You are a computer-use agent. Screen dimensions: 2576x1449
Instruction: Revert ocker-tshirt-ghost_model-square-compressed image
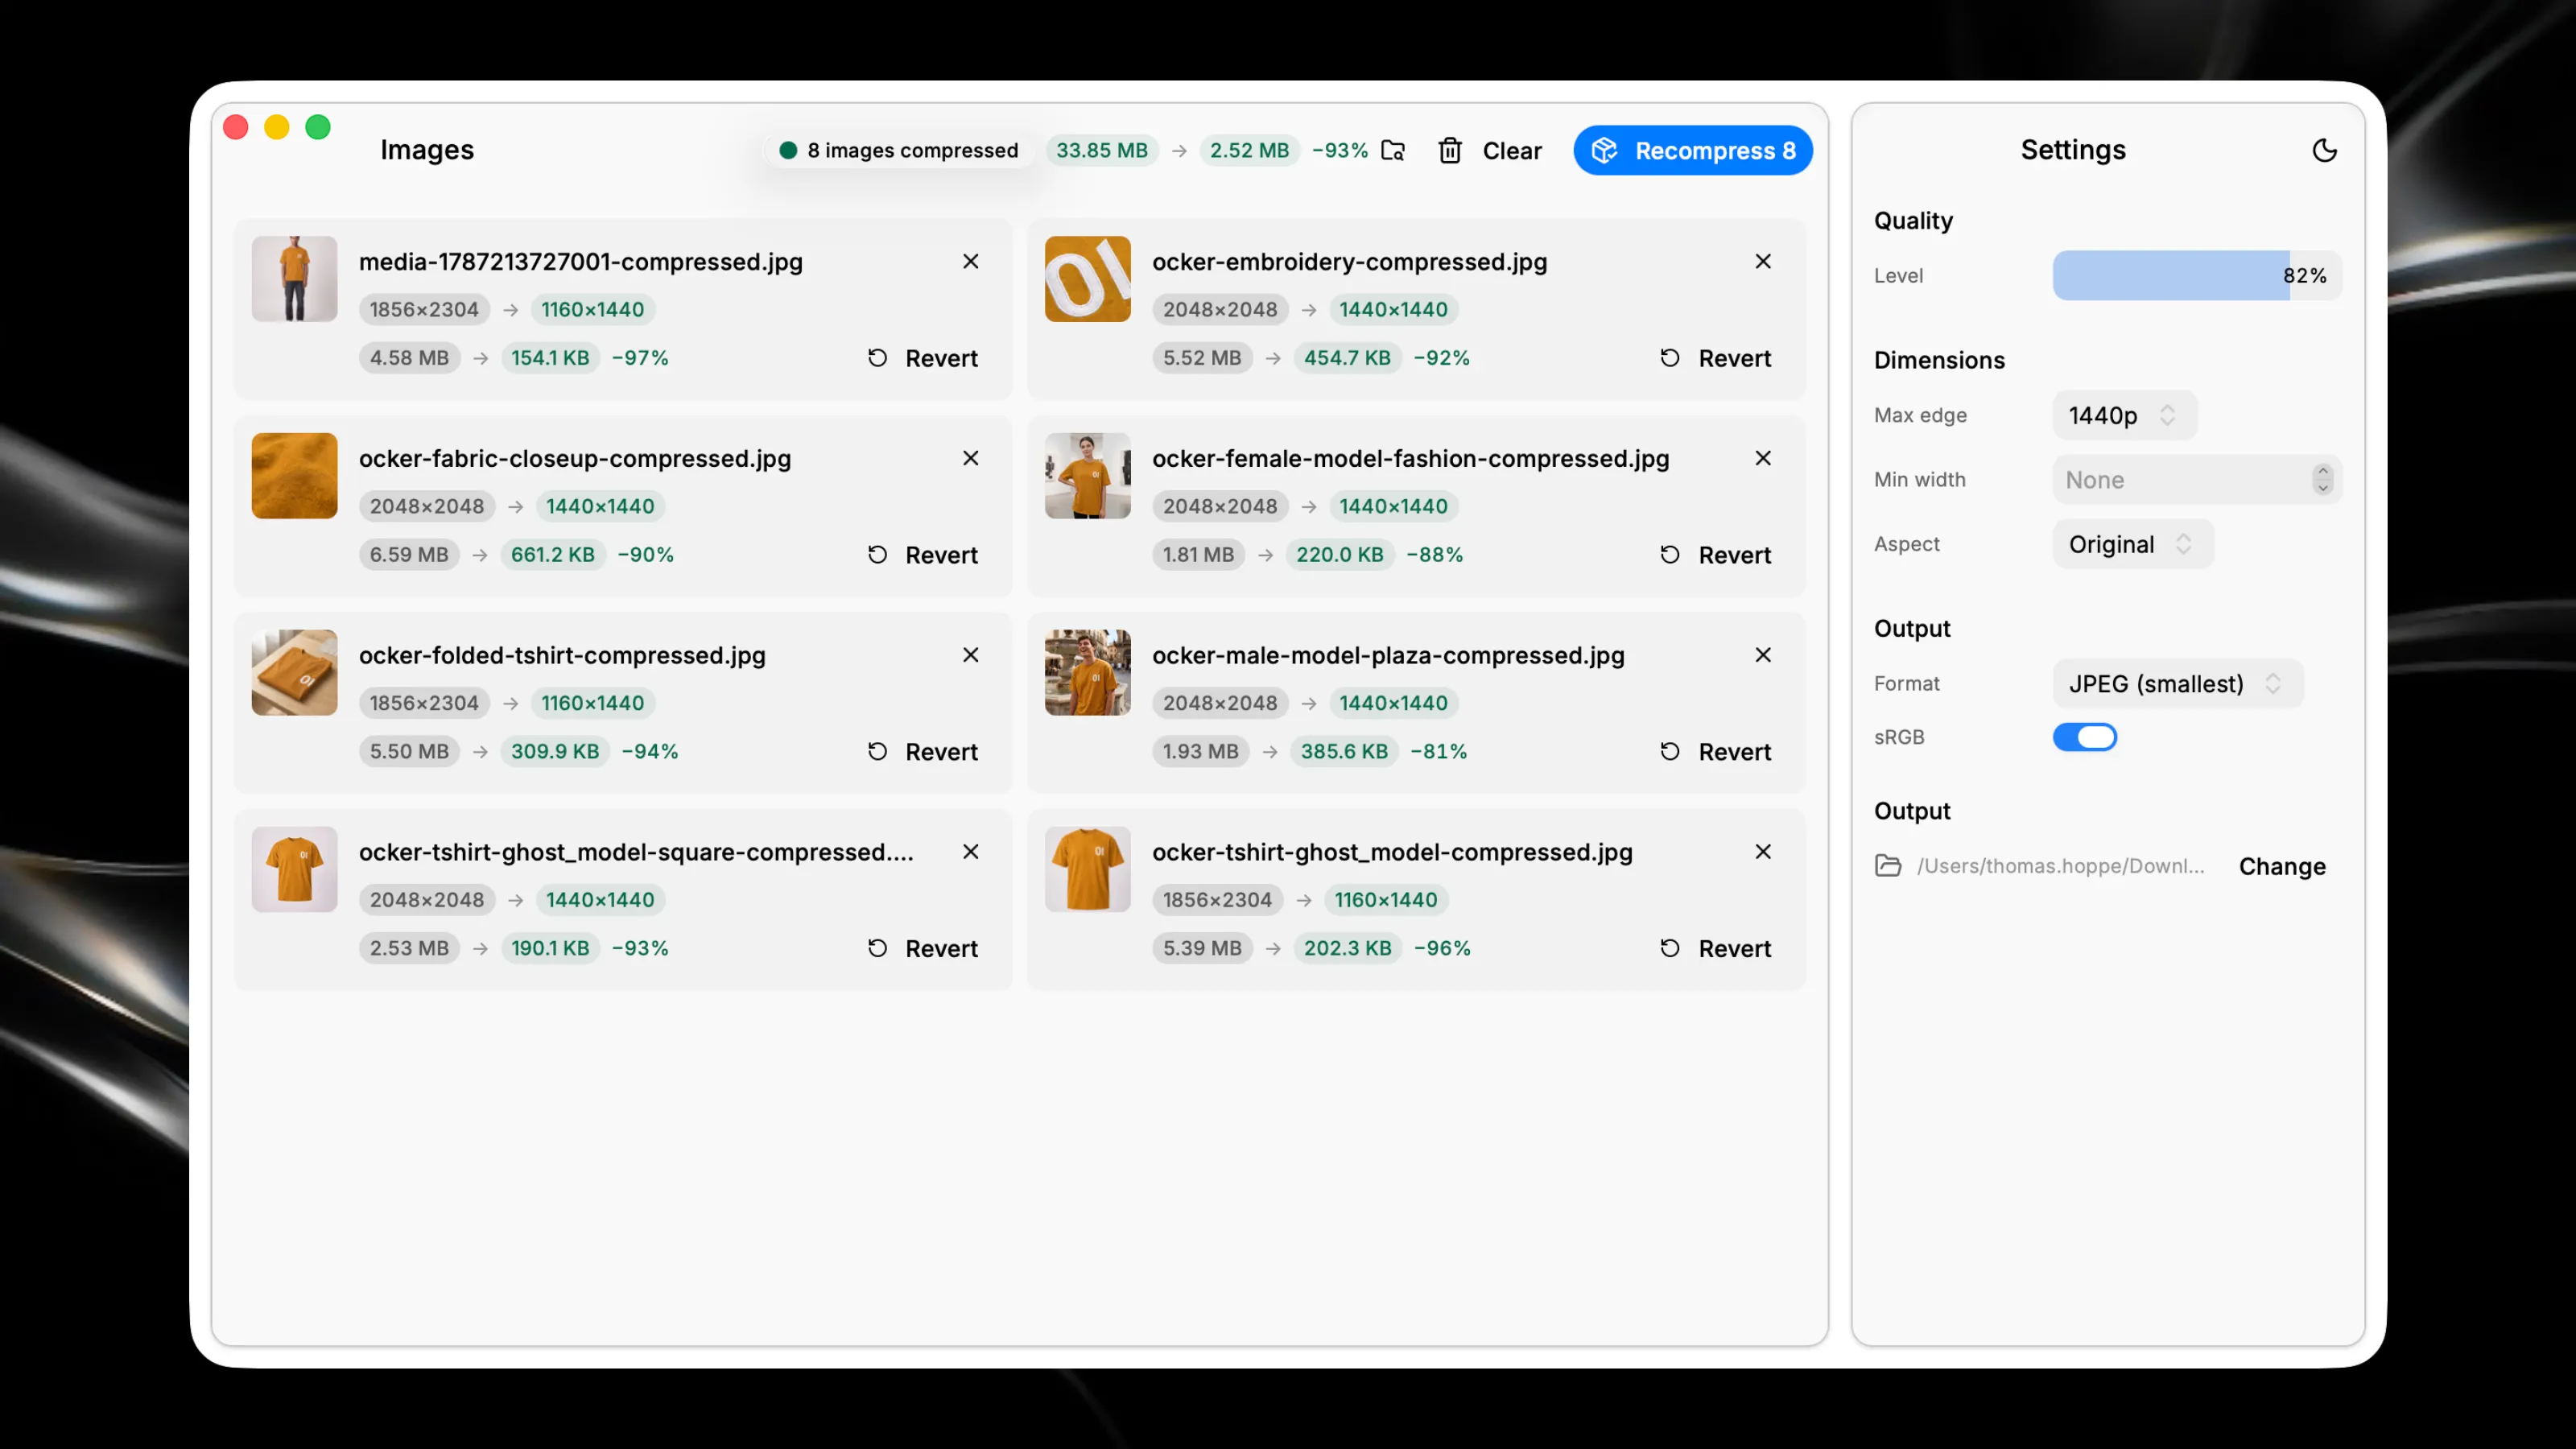pos(922,949)
